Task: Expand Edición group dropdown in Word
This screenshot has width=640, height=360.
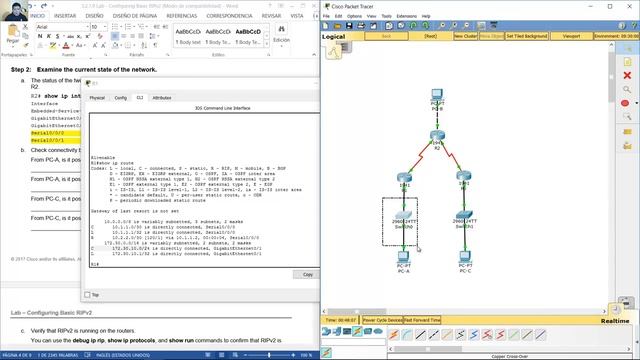Action: 281,46
